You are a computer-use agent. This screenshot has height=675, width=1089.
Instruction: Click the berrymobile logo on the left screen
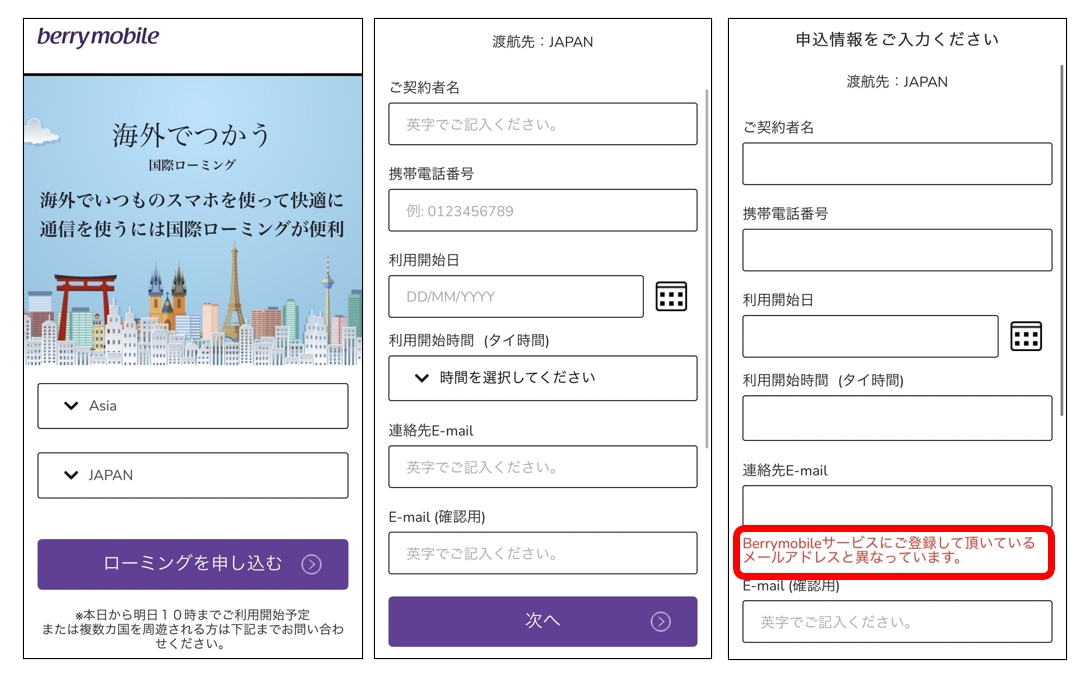click(98, 37)
